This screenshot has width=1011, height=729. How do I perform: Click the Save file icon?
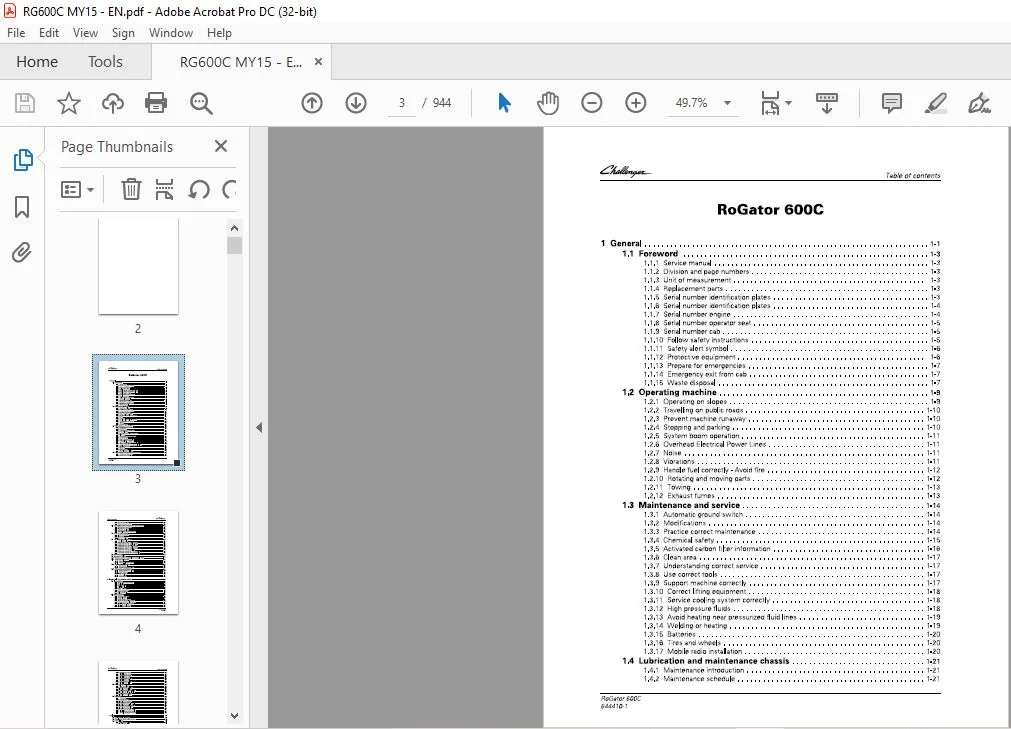point(25,103)
